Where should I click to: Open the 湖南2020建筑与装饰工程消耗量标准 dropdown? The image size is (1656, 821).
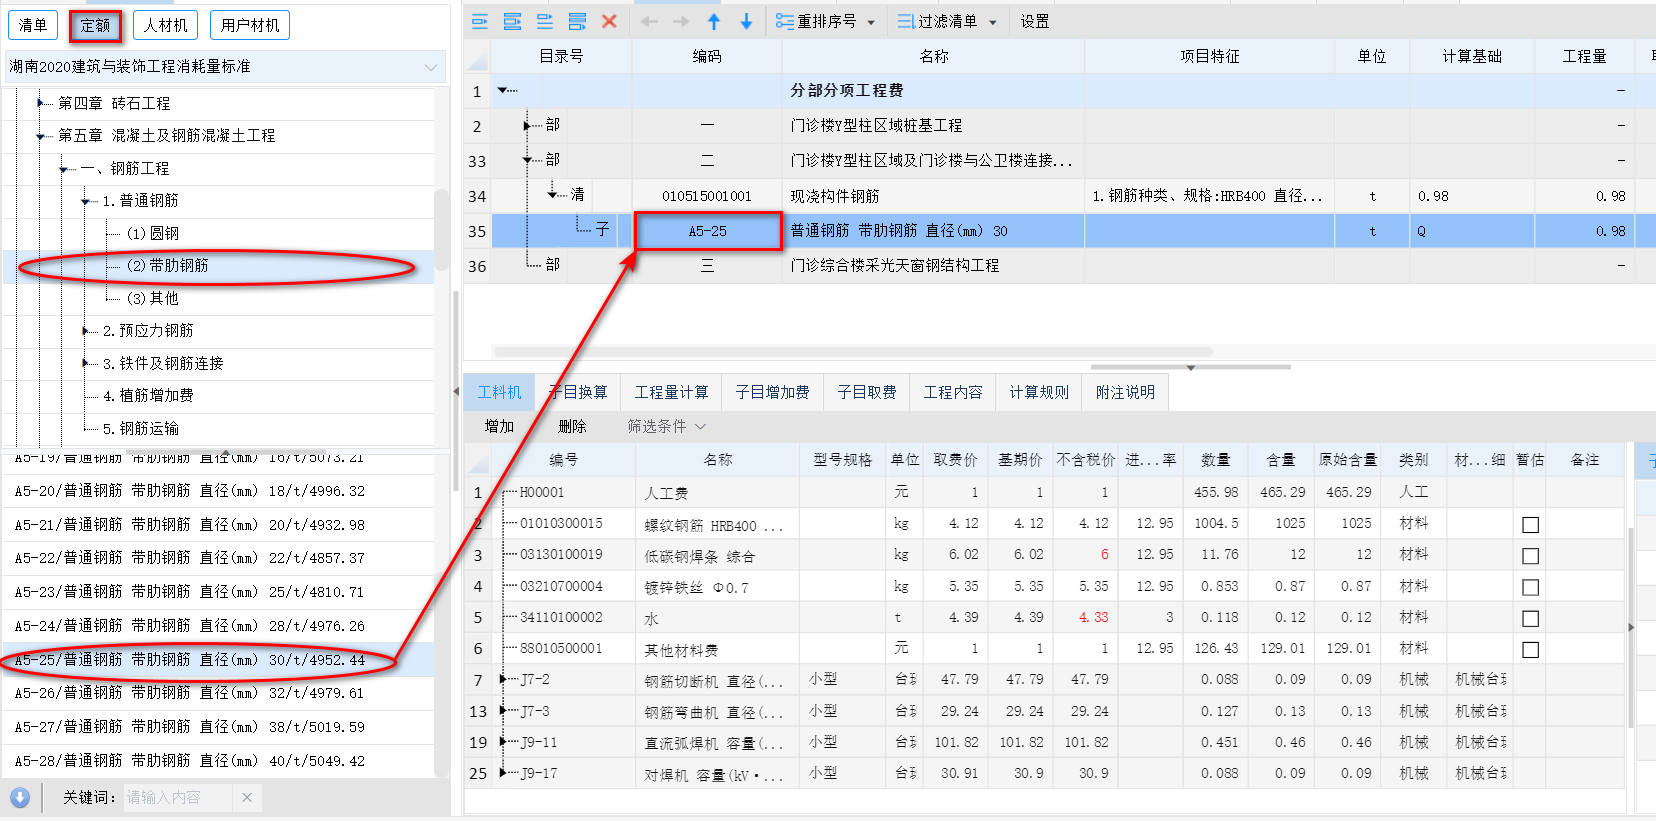click(431, 67)
